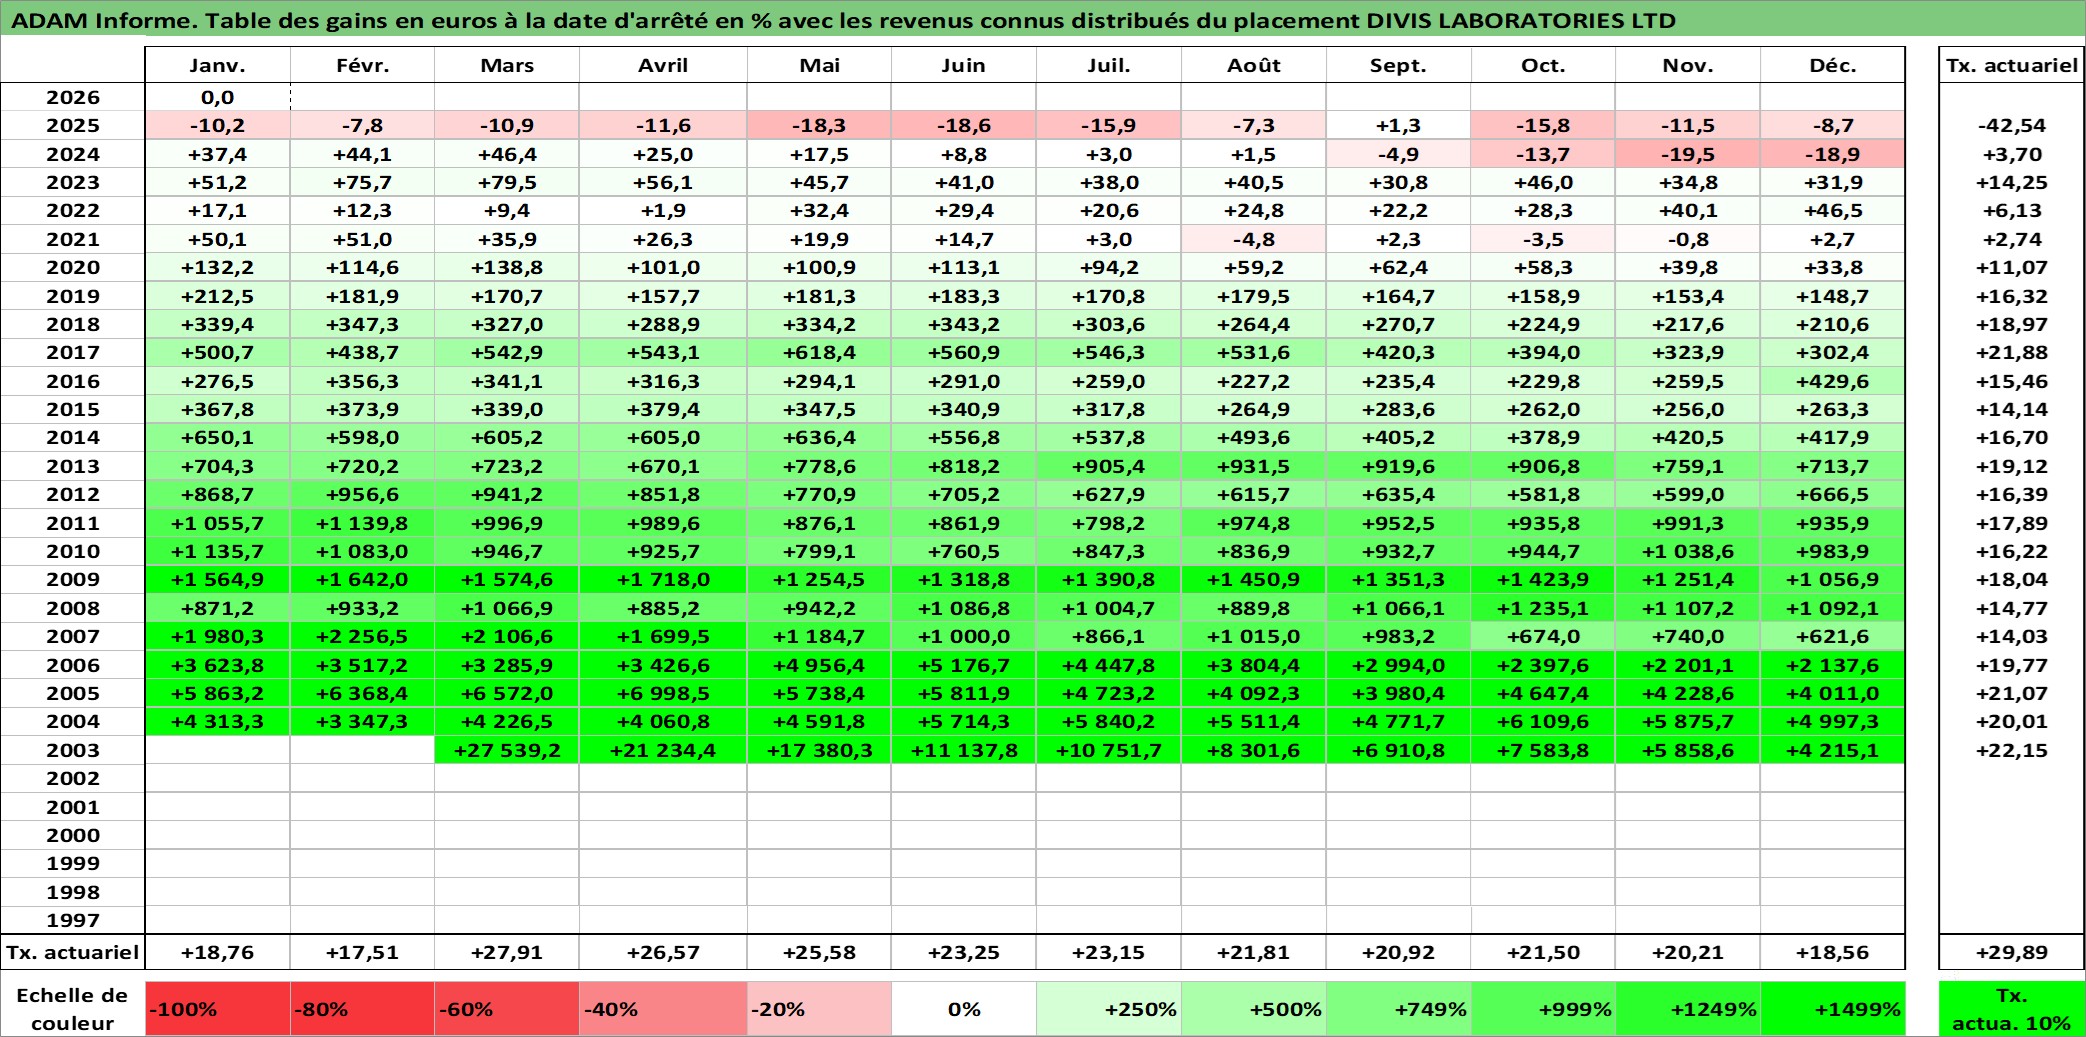2086x1037 pixels.
Task: Select the Août column header
Action: [1254, 65]
